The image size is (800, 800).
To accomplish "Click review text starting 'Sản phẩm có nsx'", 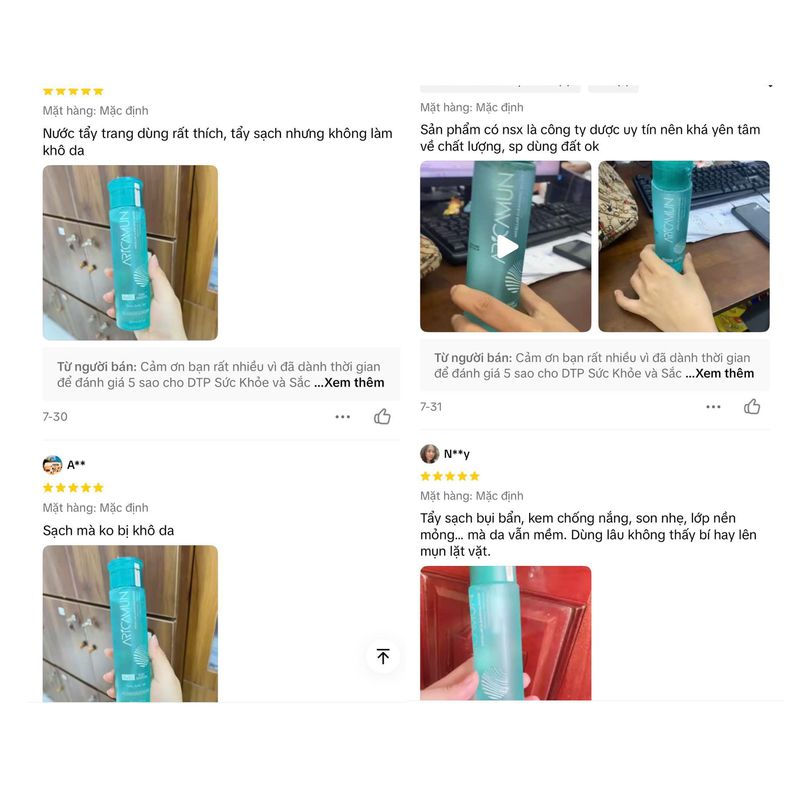I will click(x=590, y=138).
